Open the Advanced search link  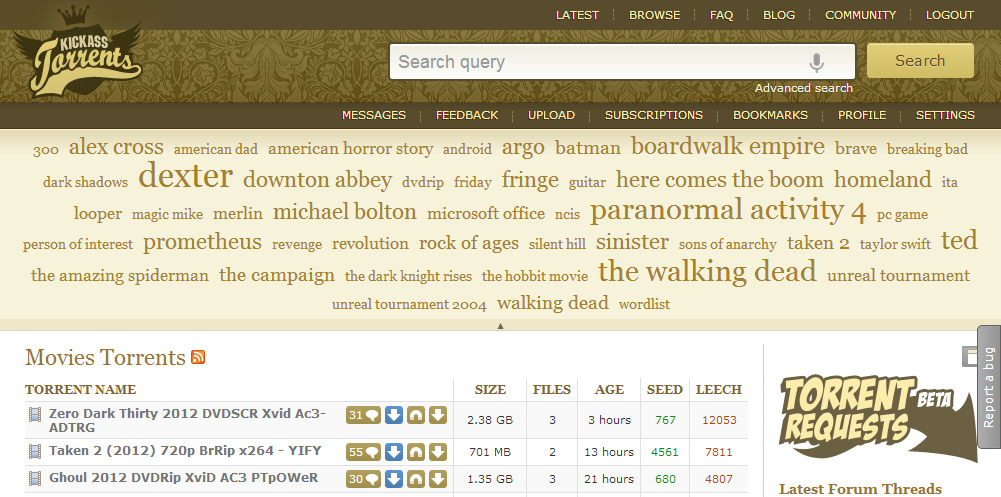click(x=804, y=88)
